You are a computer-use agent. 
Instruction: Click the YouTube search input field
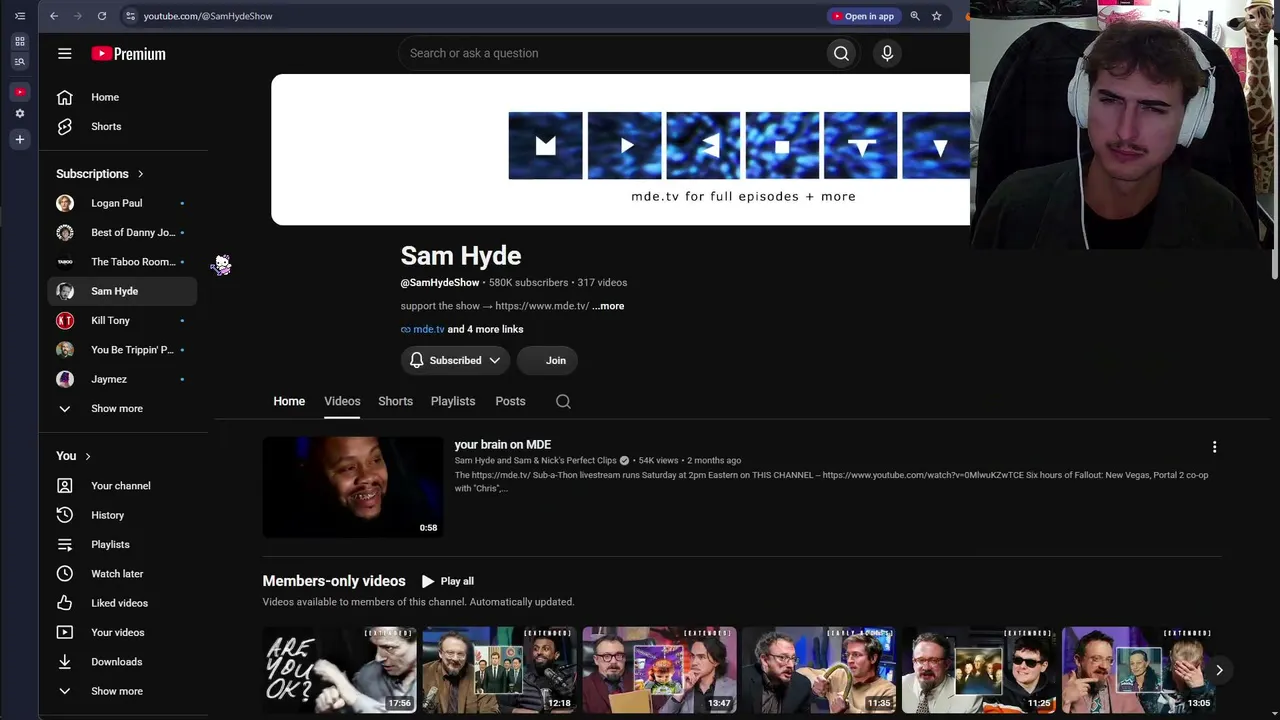pos(612,54)
